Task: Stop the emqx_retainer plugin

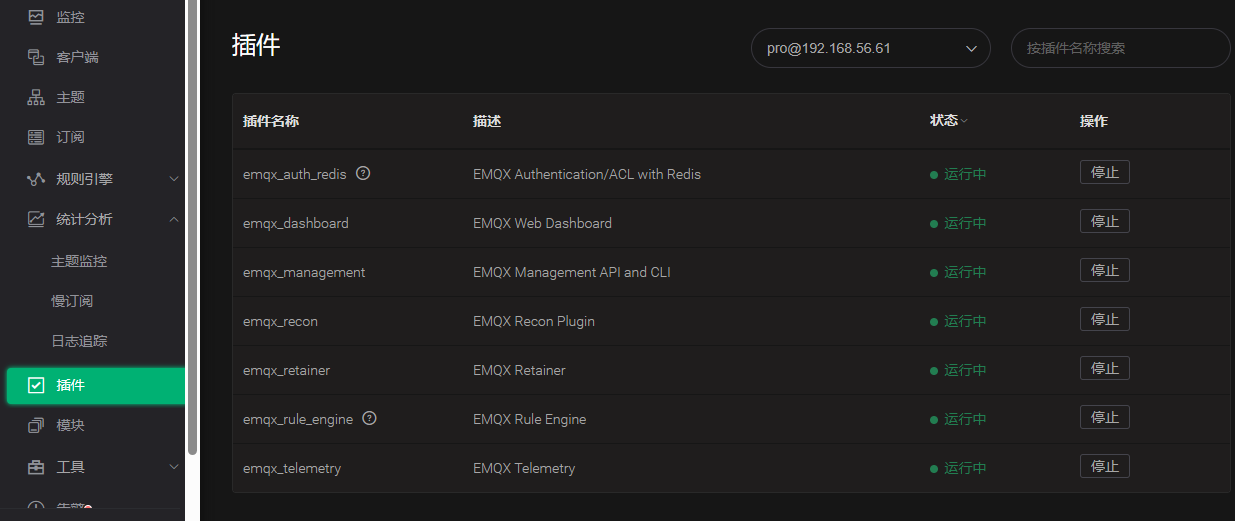Action: pos(1104,369)
